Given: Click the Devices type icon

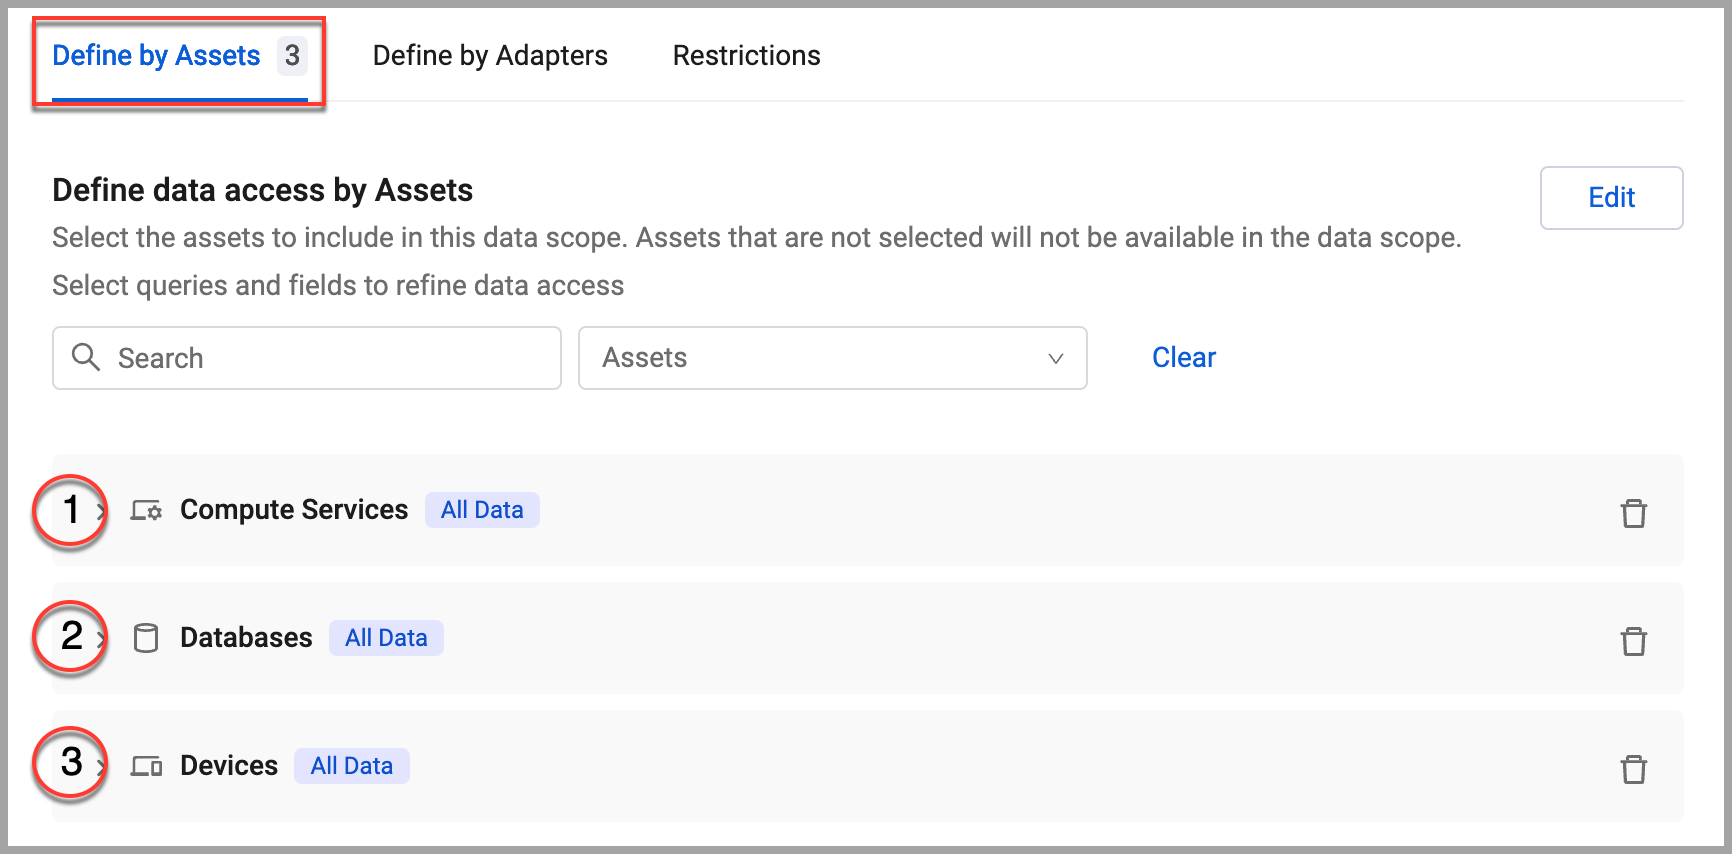Looking at the screenshot, I should pyautogui.click(x=146, y=766).
